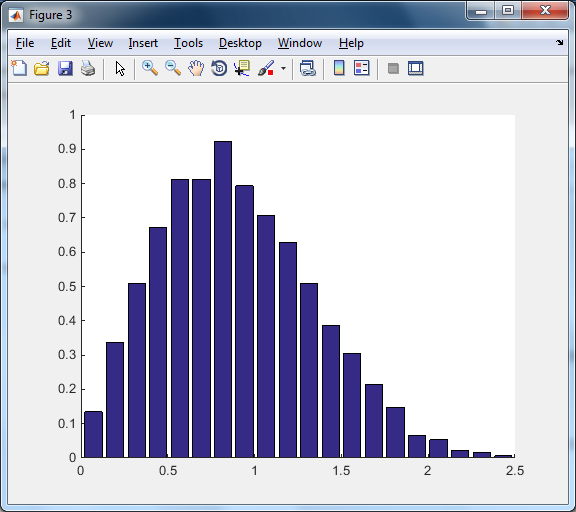Select the Edit Plot arrow tool

pos(120,68)
